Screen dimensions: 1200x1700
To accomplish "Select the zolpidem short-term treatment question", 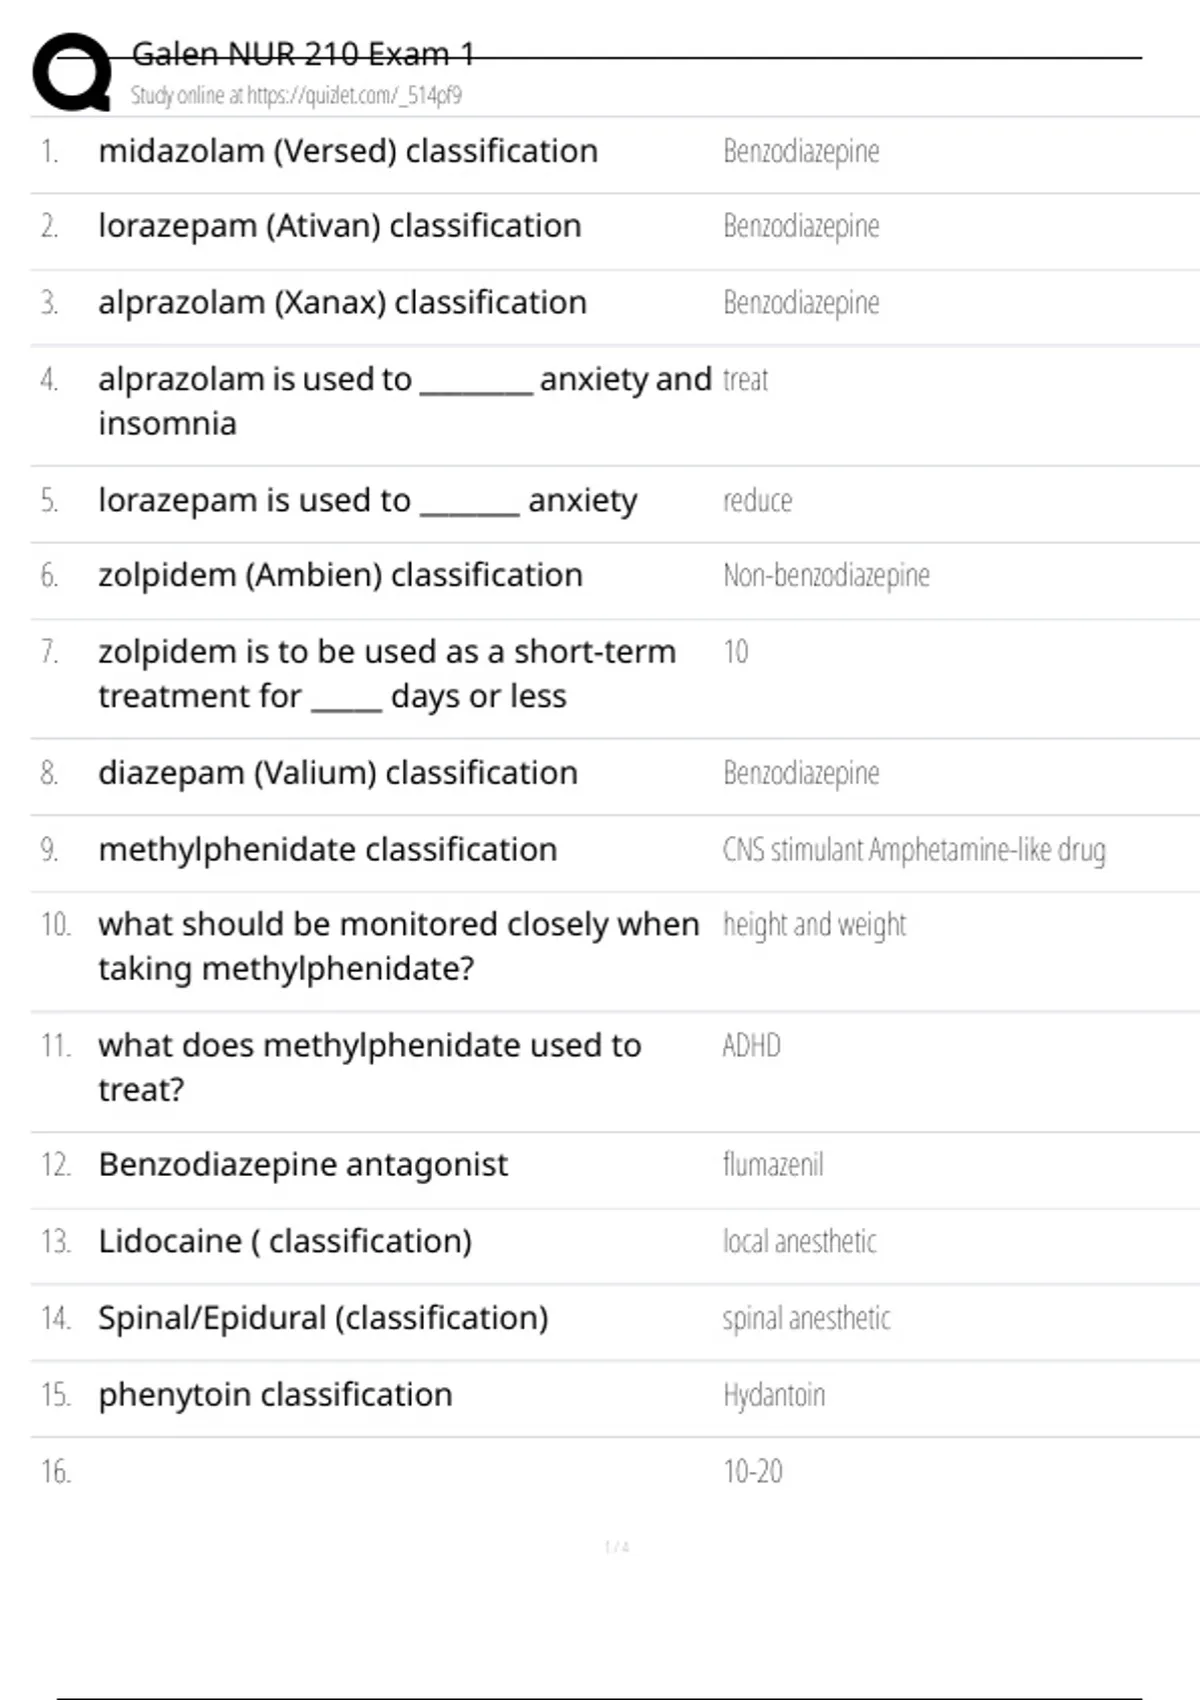I will coord(387,673).
